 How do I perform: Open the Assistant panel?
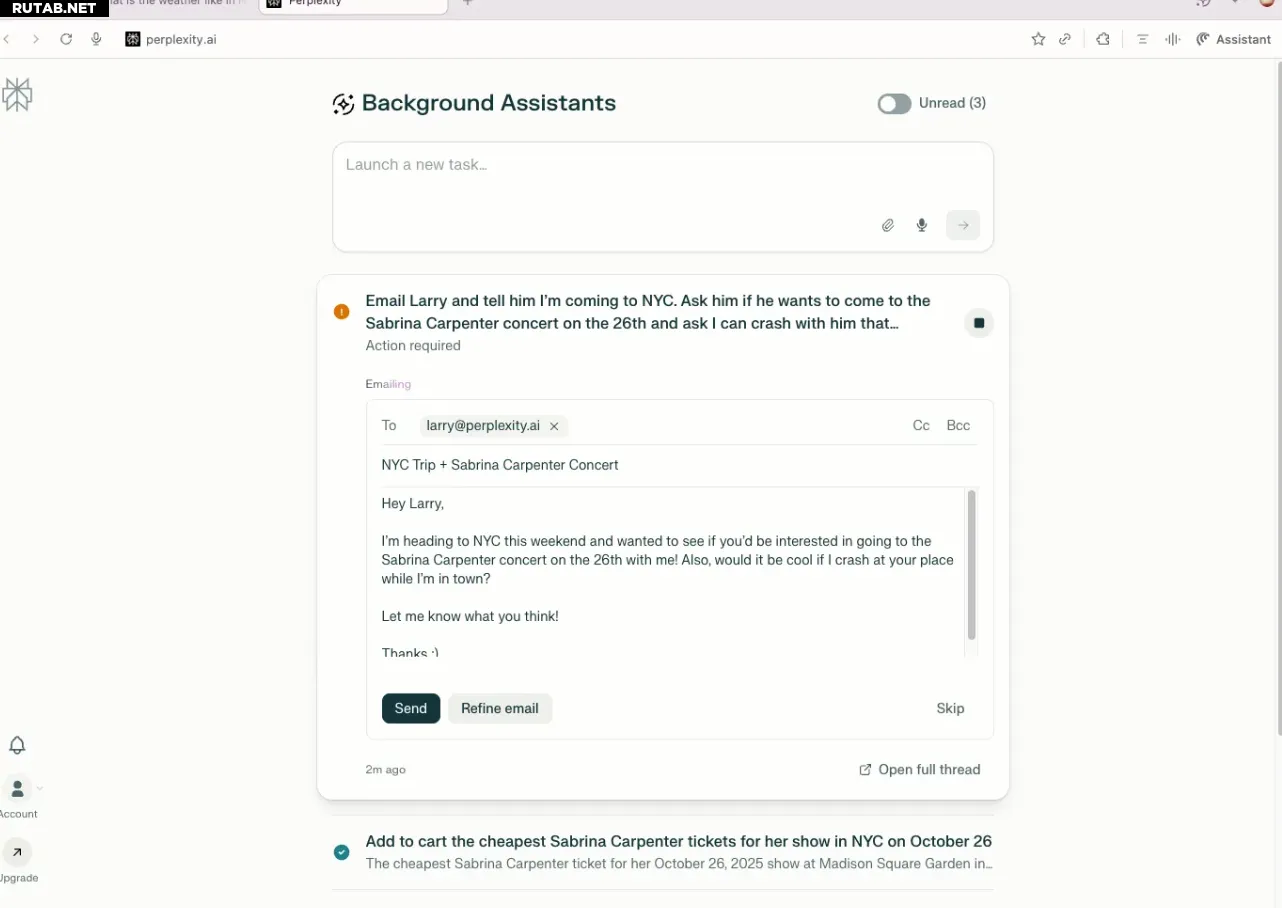tap(1233, 39)
